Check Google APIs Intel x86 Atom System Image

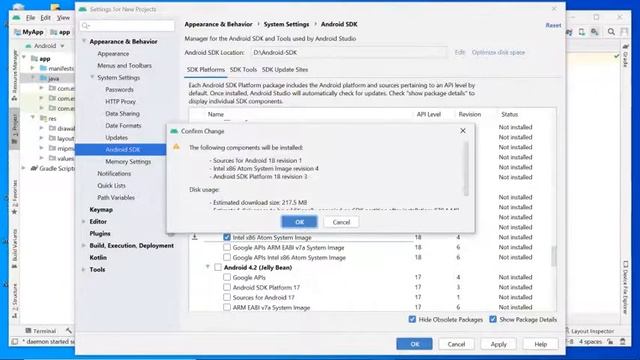pyautogui.click(x=227, y=257)
